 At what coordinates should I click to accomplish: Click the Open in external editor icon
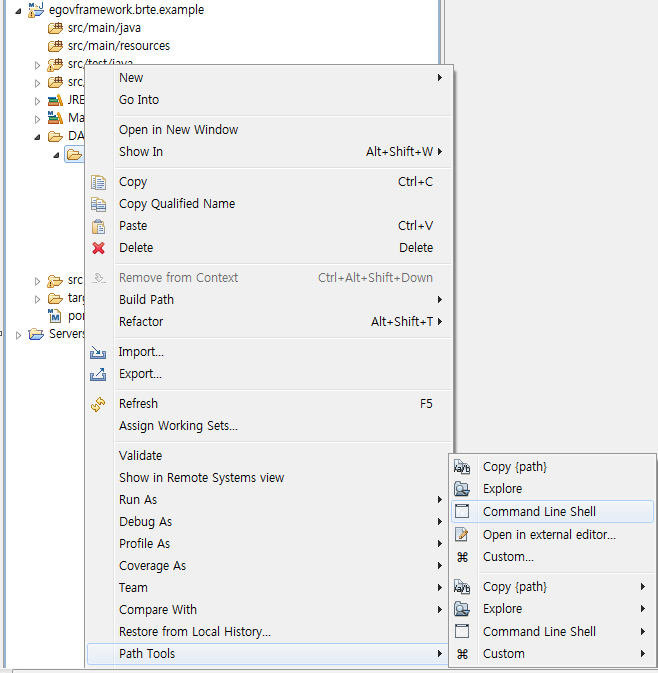pos(462,534)
